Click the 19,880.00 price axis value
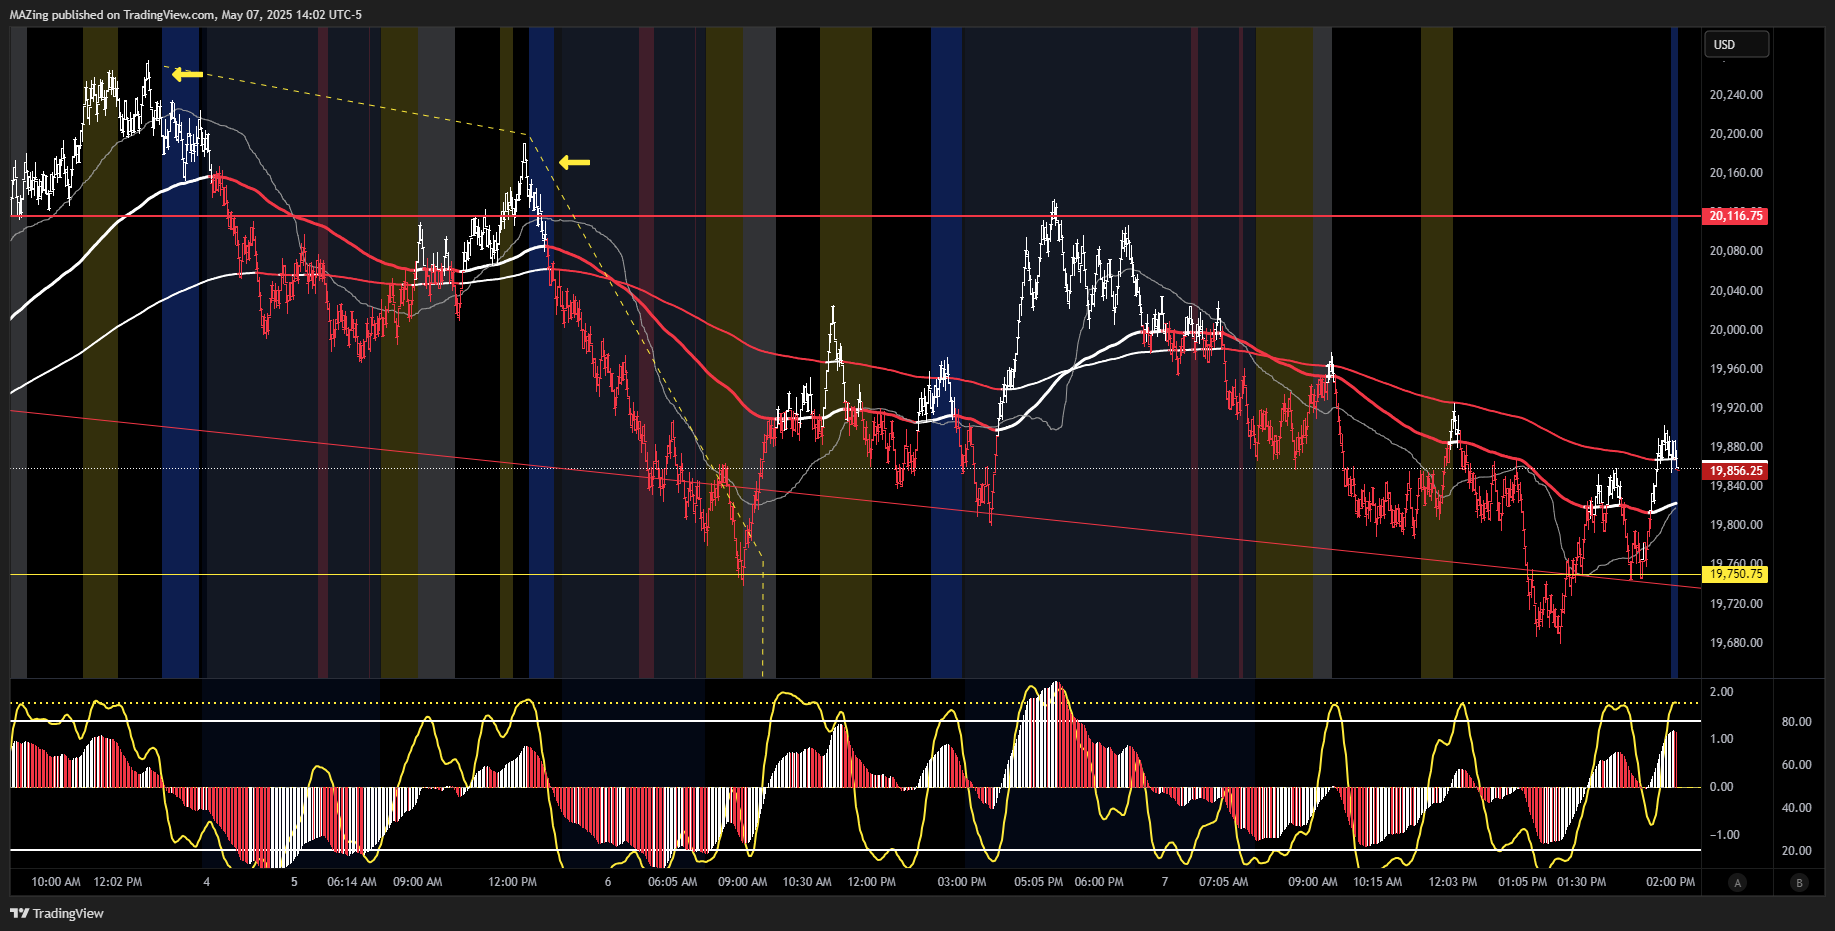 coord(1736,447)
